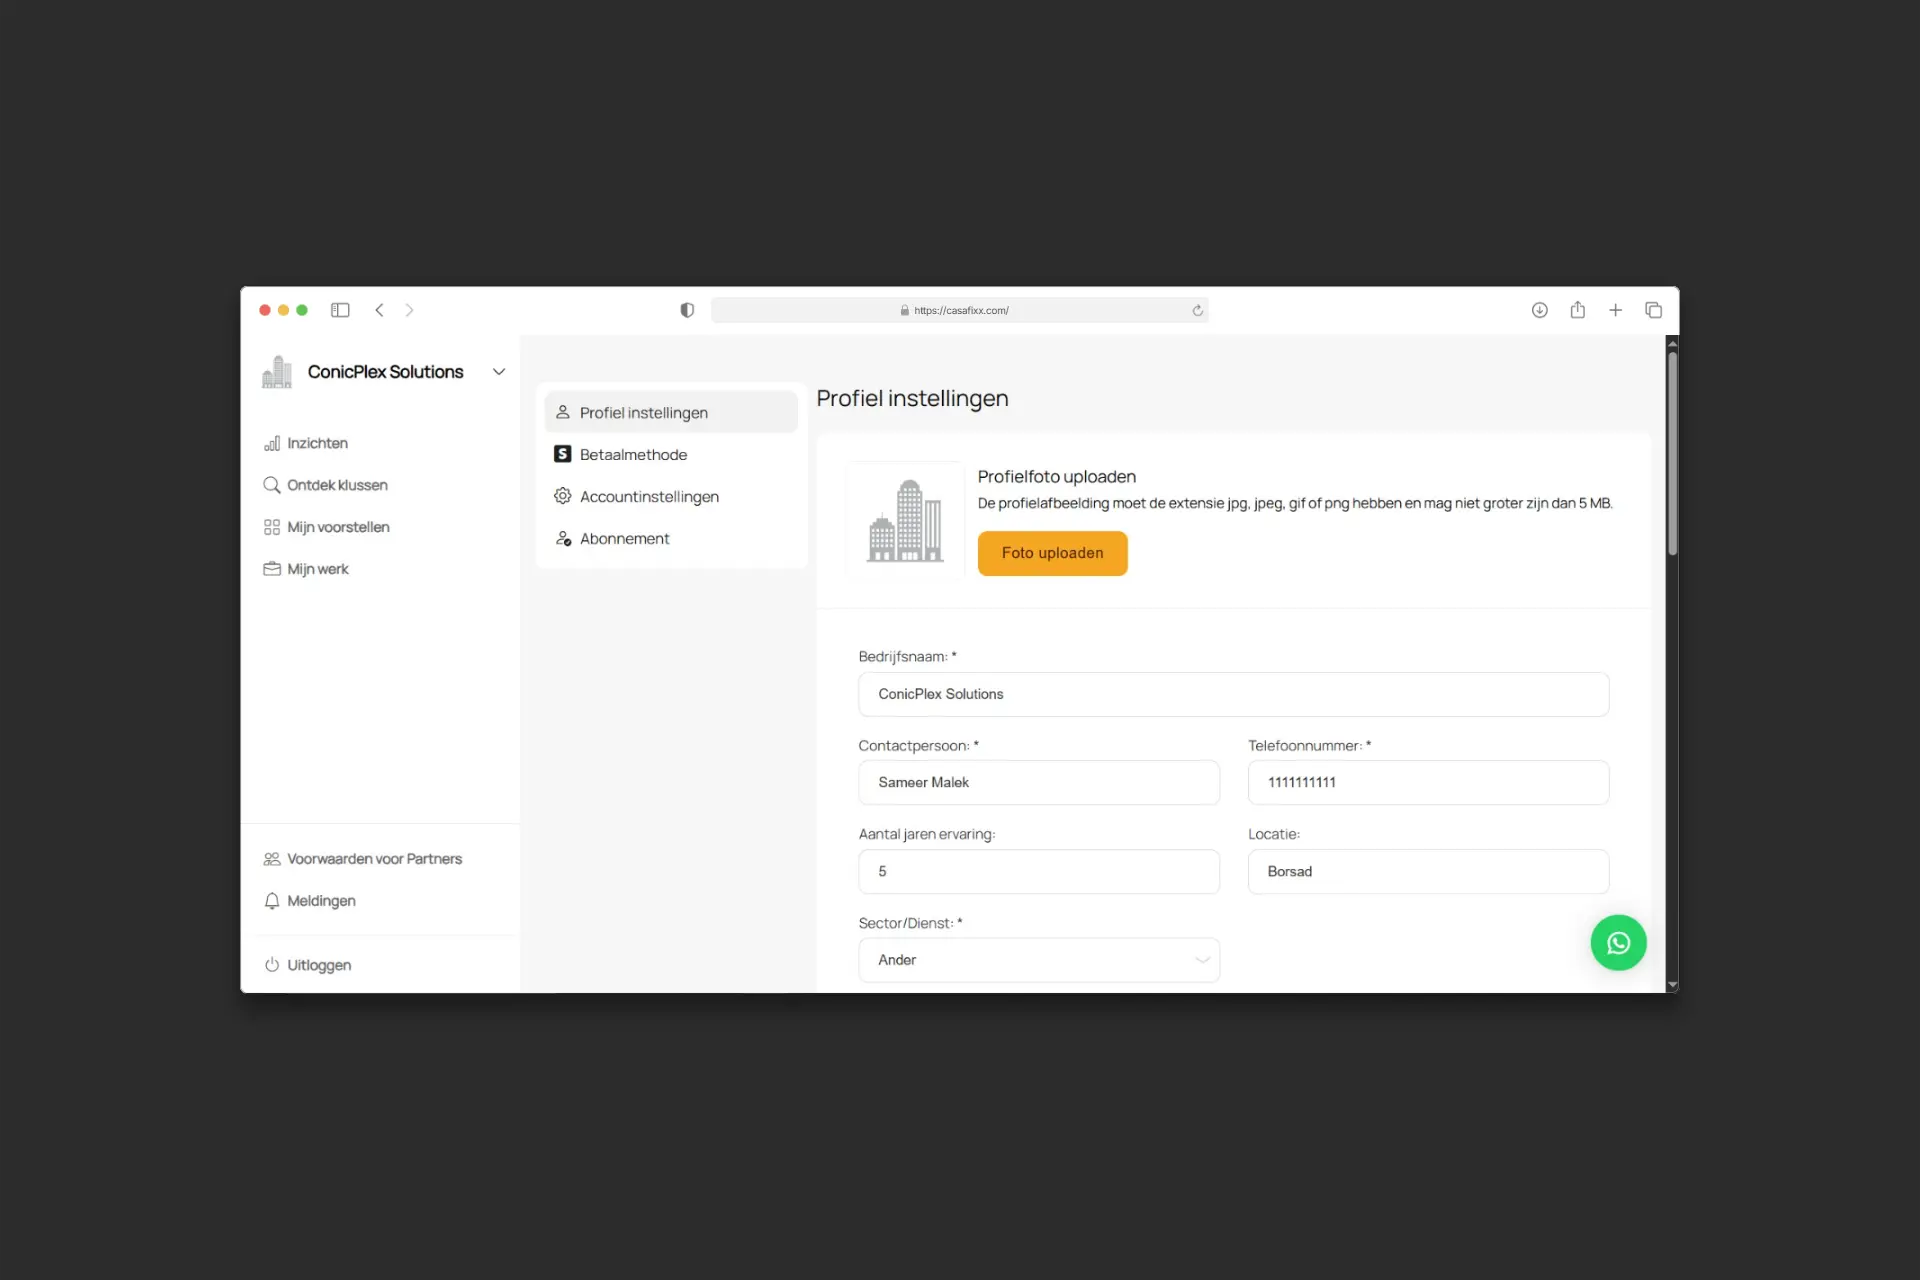
Task: Click the privacy shield icon
Action: pyautogui.click(x=687, y=310)
